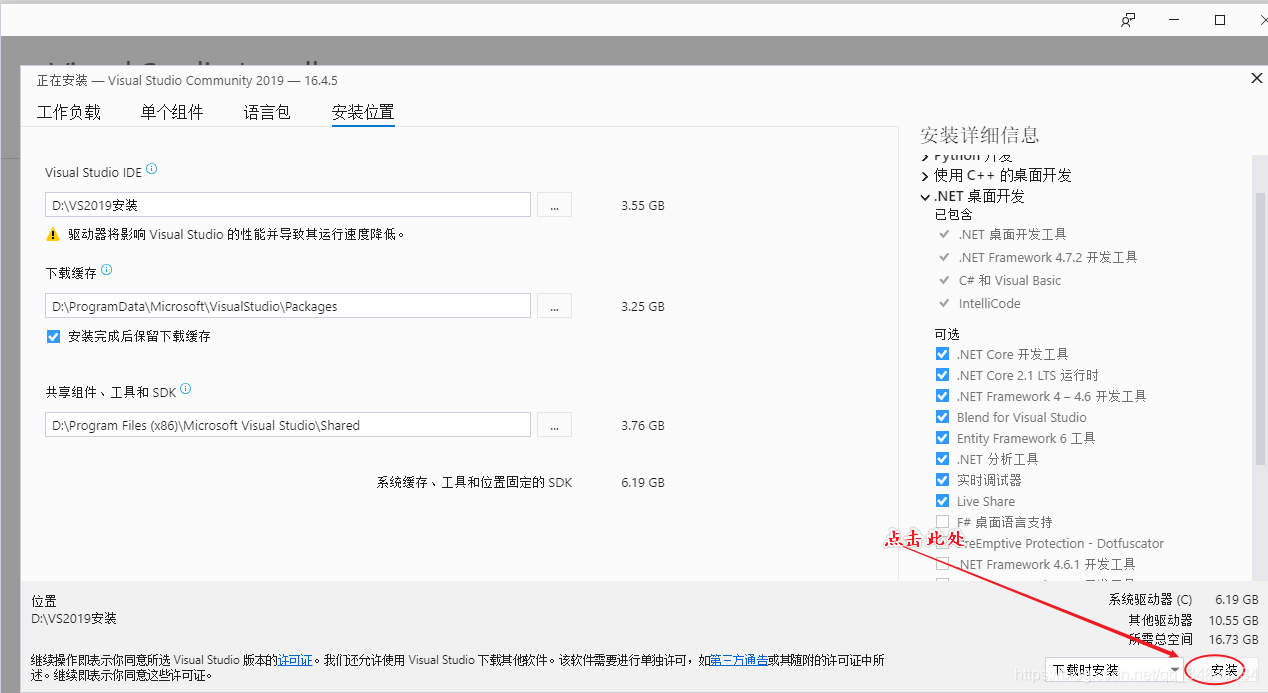This screenshot has width=1268, height=693.
Task: Collapse the .NET 桌面开发 section
Action: pos(924,195)
